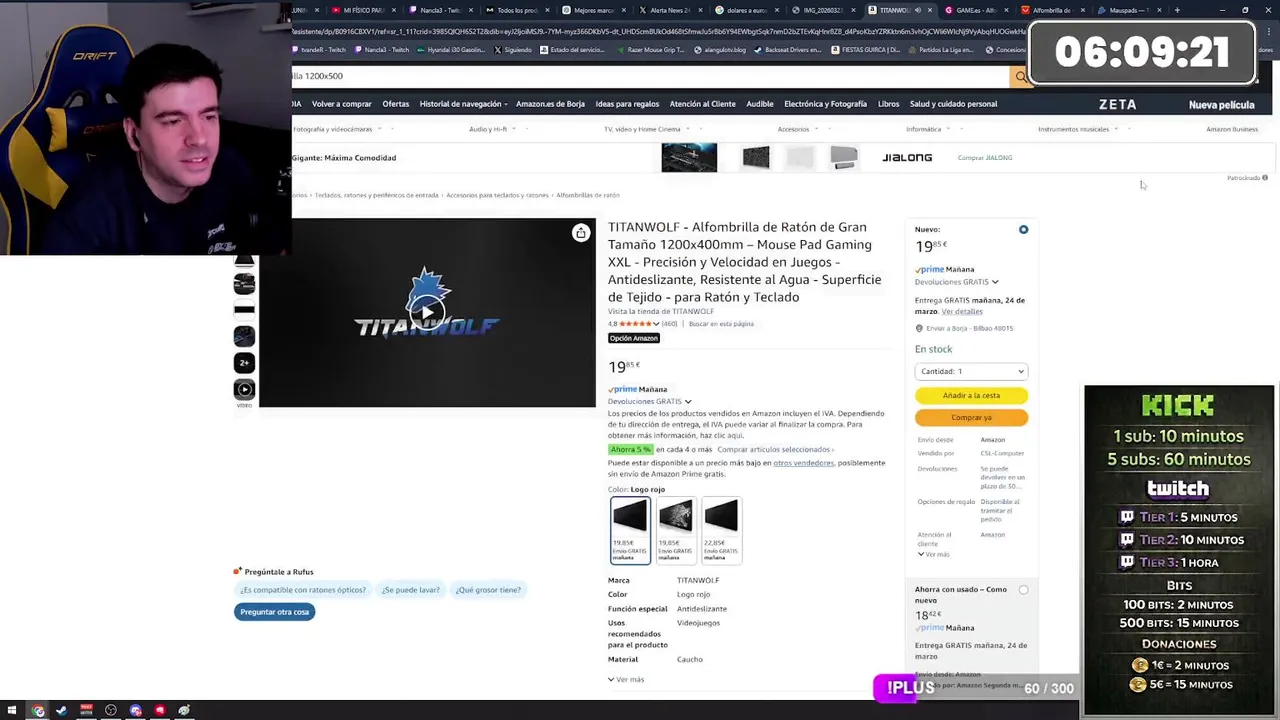Open Estado del servicio bookmark
Viewport: 1280px width, 720px height.
click(573, 50)
